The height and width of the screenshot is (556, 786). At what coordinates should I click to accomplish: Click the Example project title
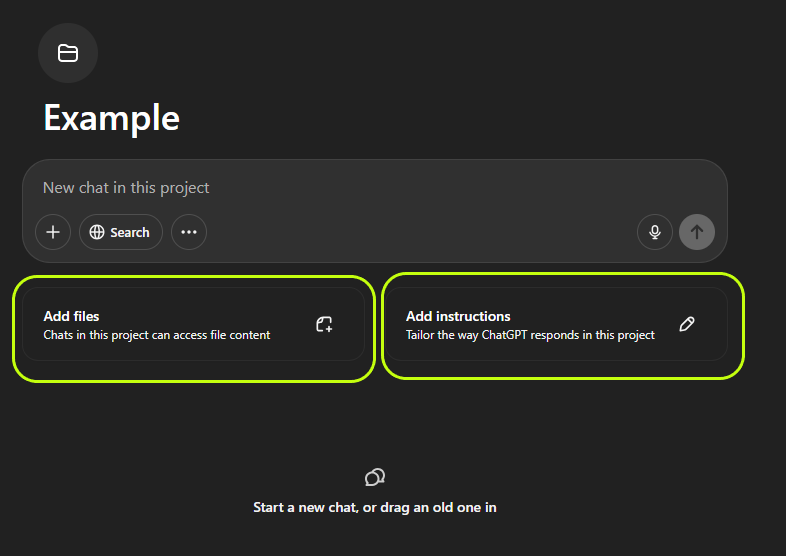coord(111,118)
